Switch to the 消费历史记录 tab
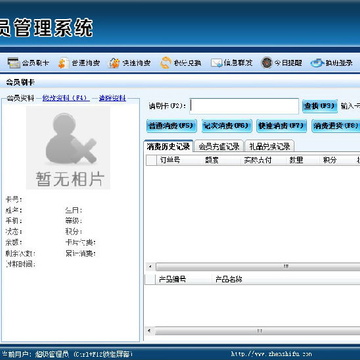 168,146
